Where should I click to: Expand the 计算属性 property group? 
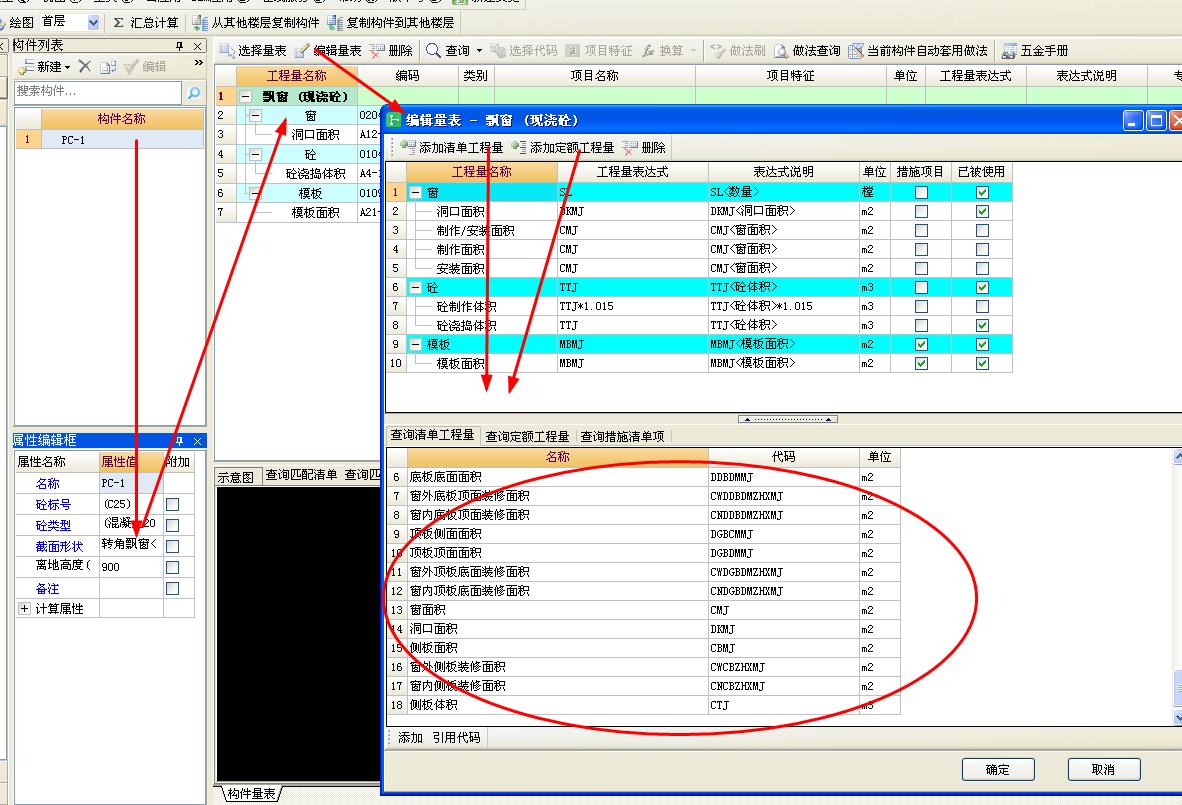click(24, 608)
